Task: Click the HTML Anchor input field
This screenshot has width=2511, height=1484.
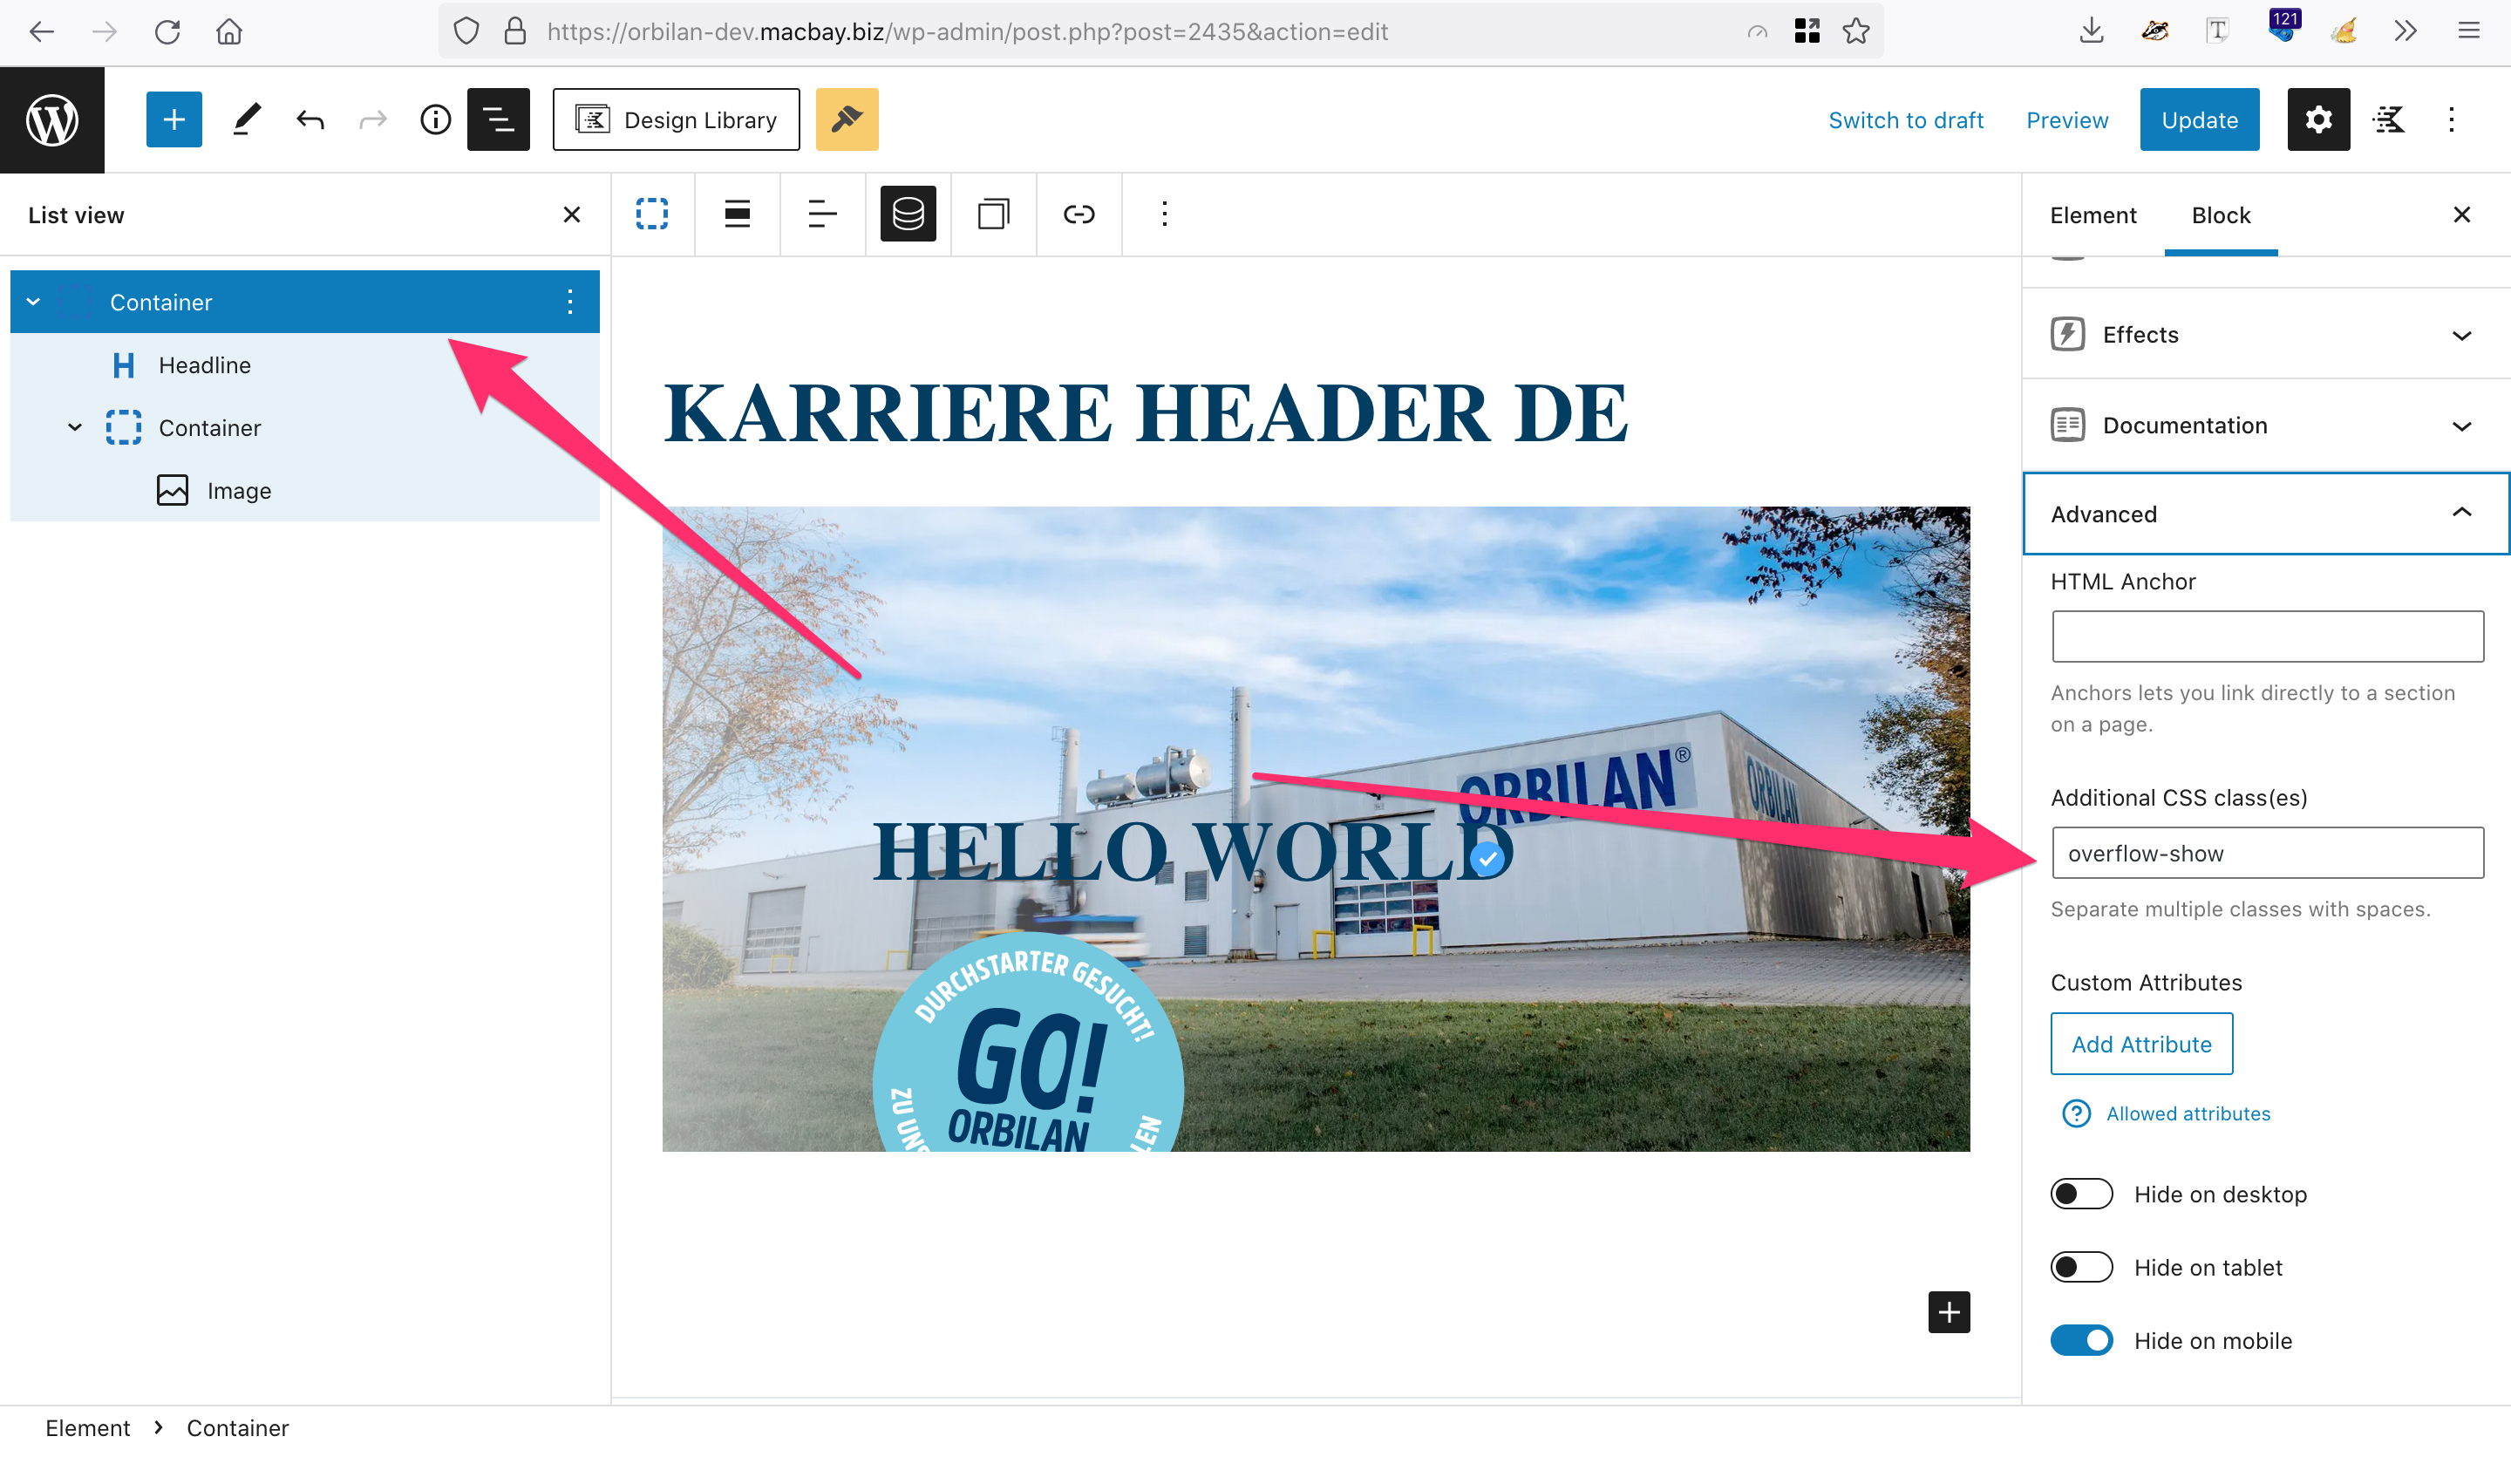Action: [2267, 637]
